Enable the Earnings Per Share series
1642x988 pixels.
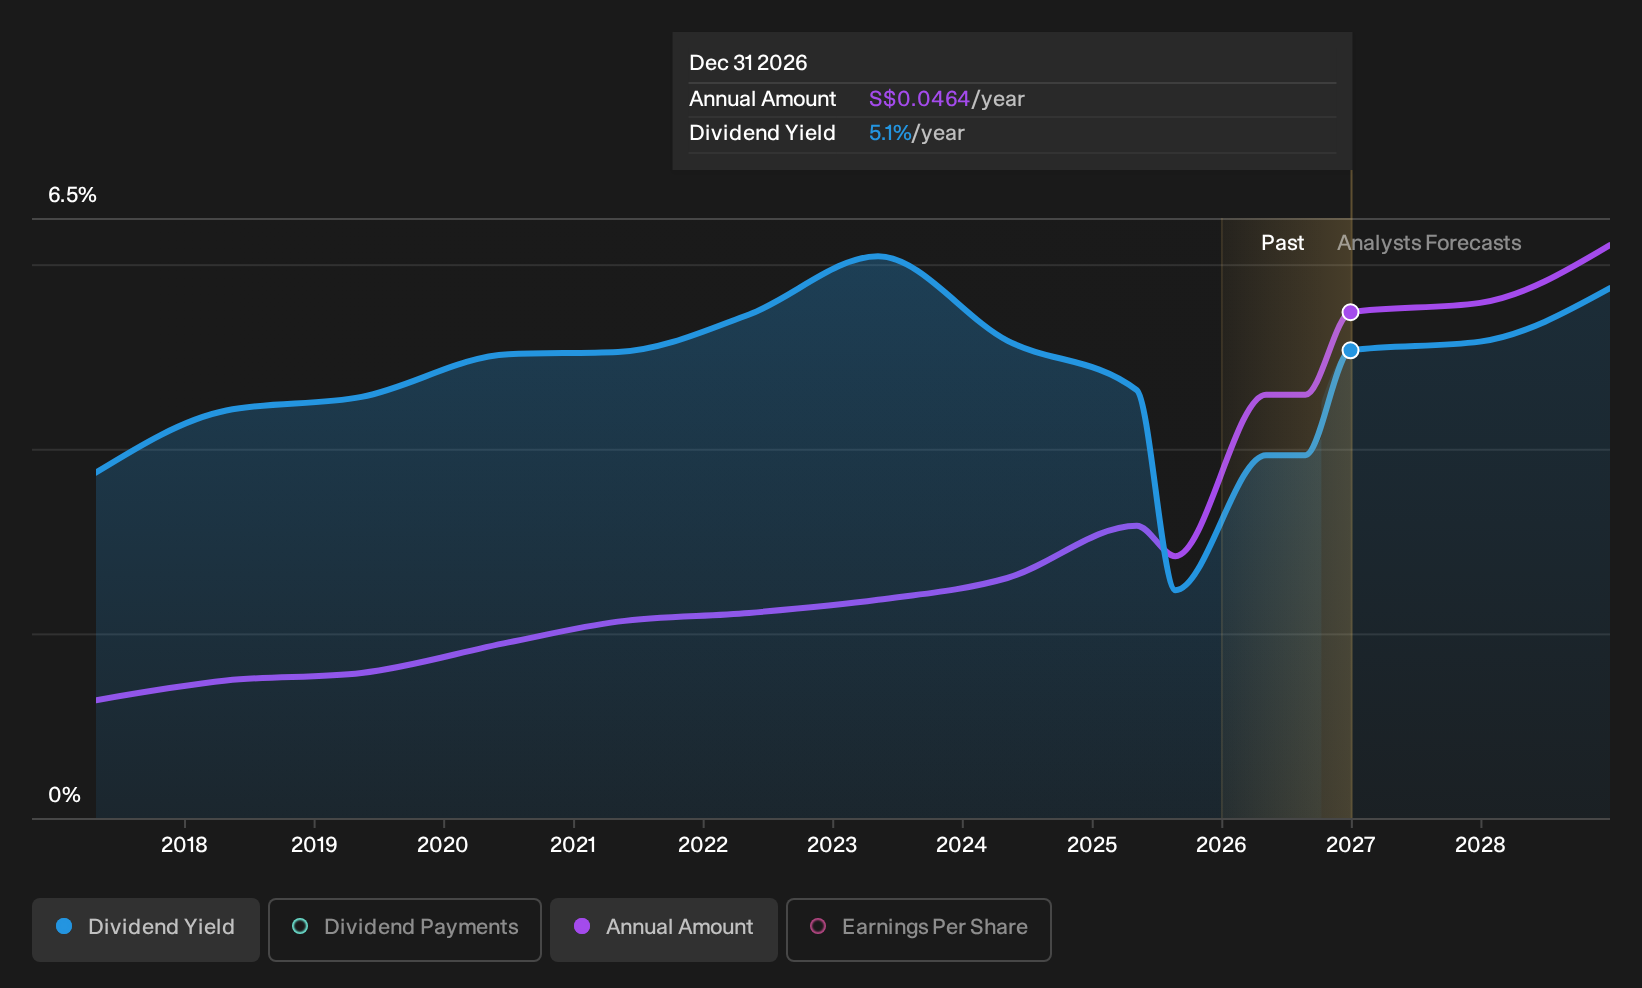coord(919,930)
